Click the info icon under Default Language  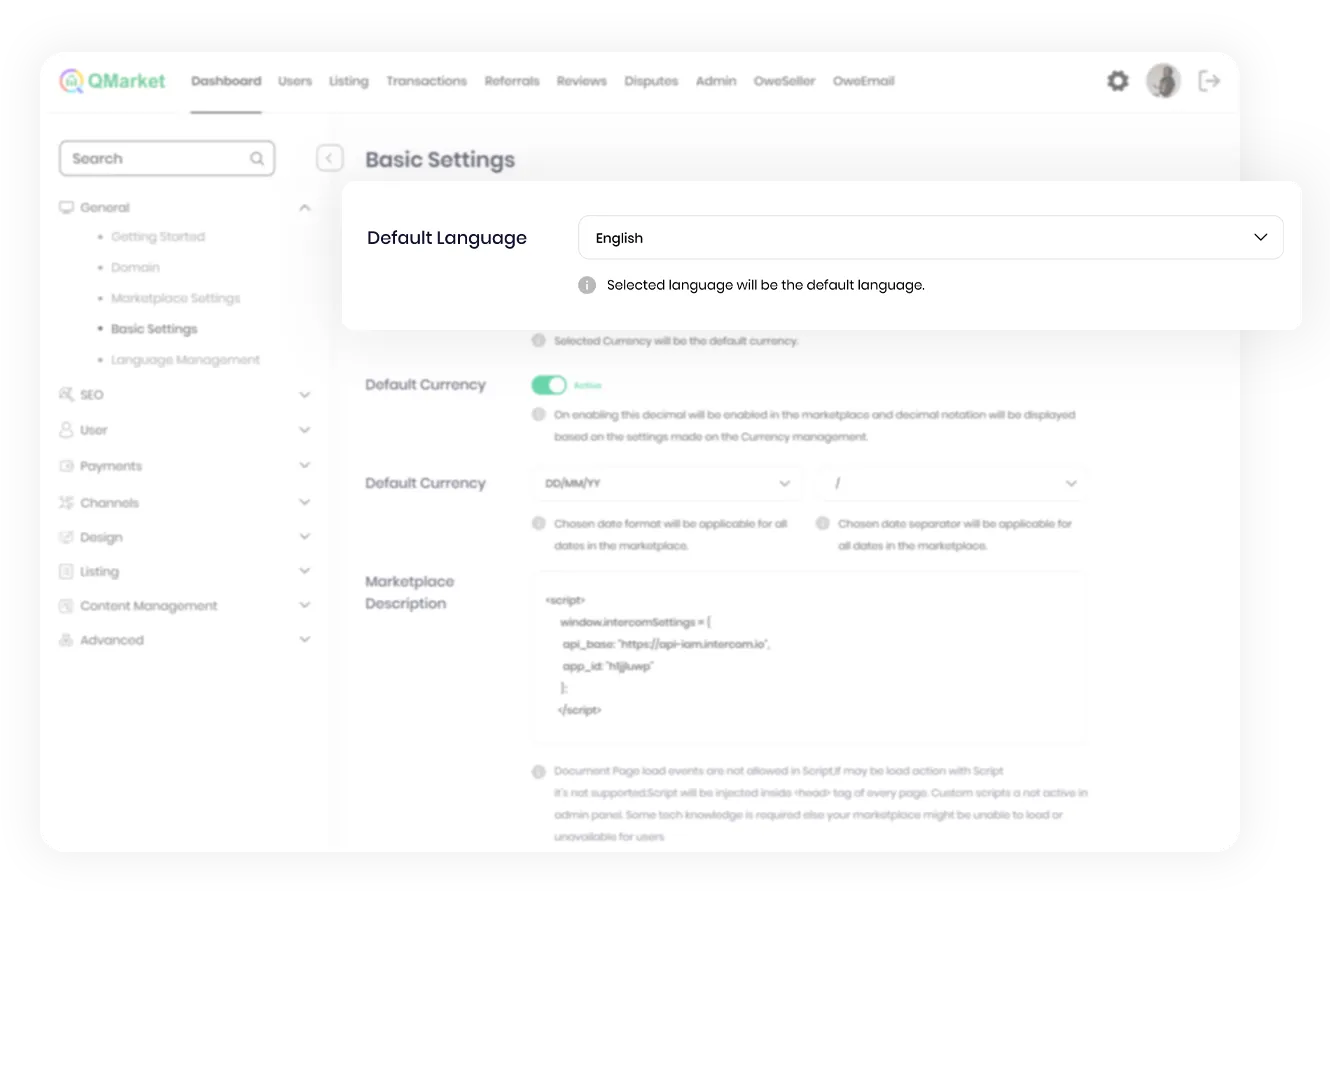coord(587,285)
